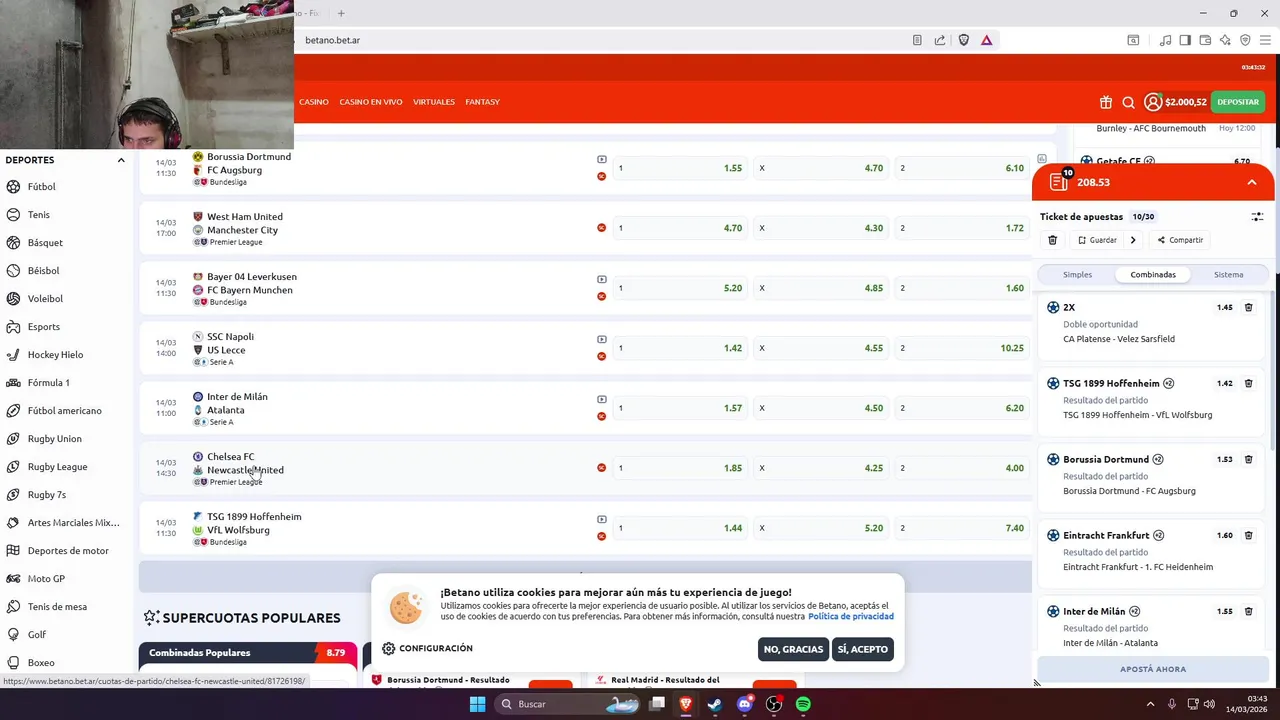This screenshot has width=1280, height=720.
Task: Open VIRTUALES menu item
Action: pos(434,102)
